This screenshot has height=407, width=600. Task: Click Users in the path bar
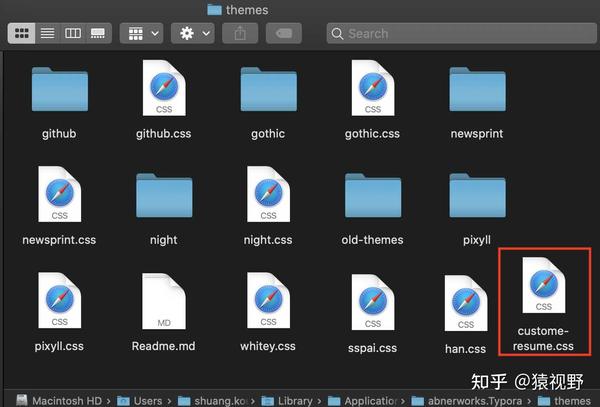pos(140,400)
